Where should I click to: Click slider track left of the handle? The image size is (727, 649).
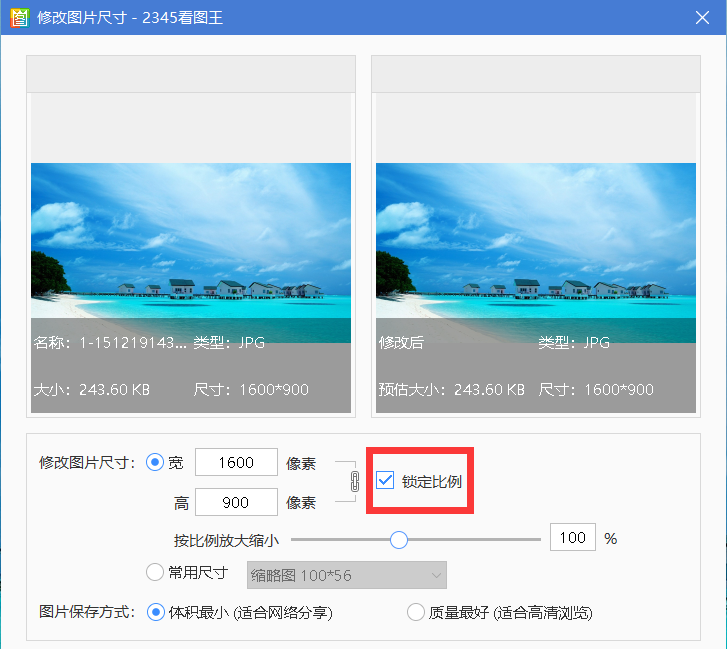(x=340, y=539)
